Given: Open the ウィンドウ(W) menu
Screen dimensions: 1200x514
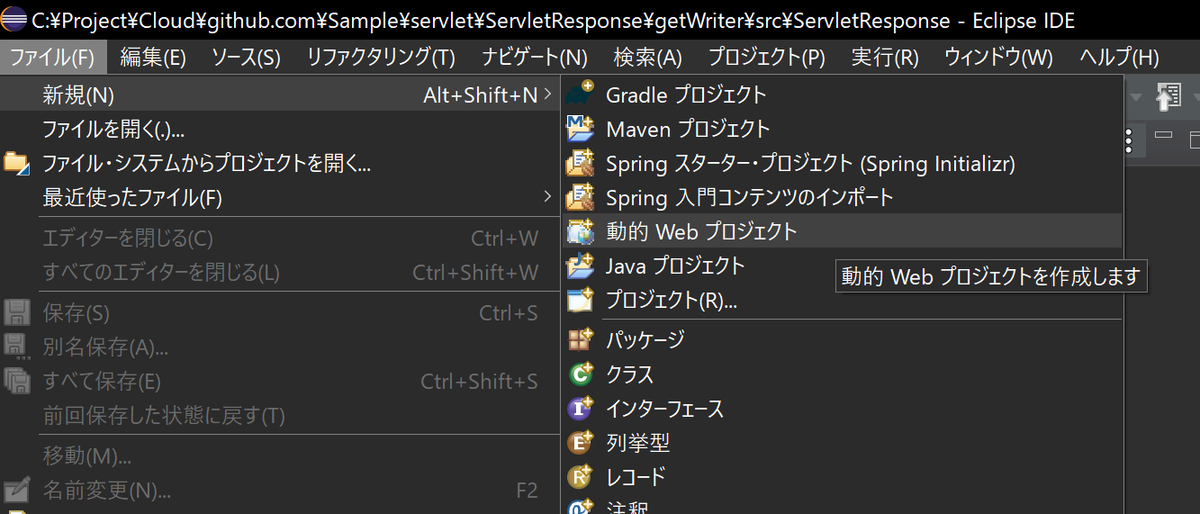Looking at the screenshot, I should click(x=999, y=58).
